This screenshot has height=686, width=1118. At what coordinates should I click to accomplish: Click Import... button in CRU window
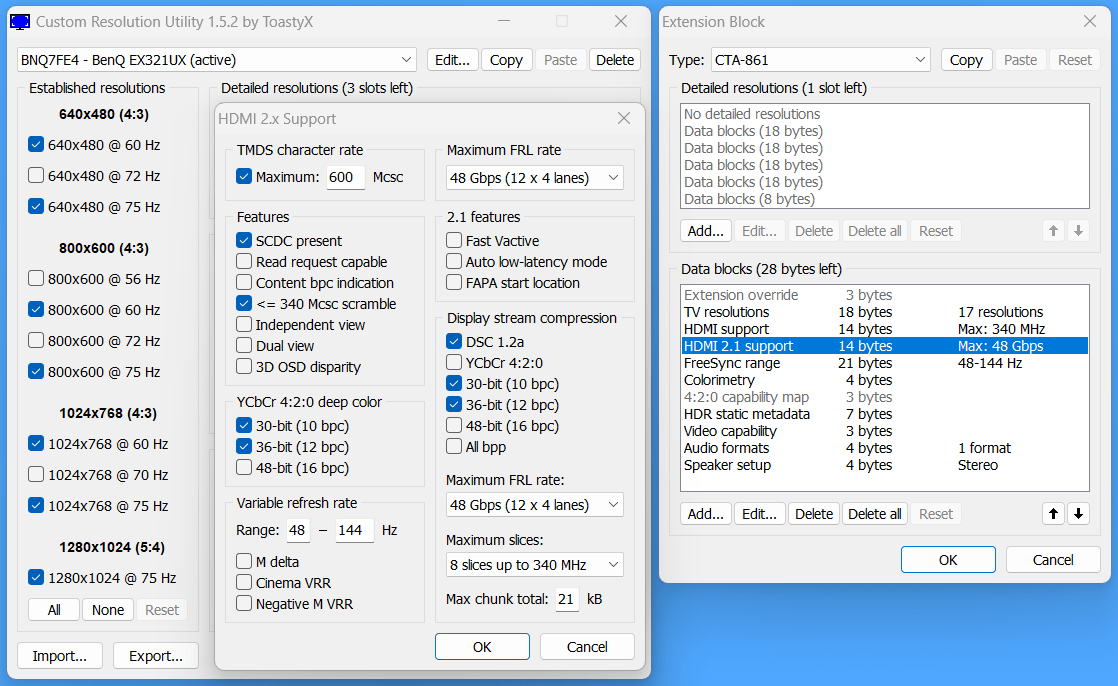pyautogui.click(x=60, y=656)
